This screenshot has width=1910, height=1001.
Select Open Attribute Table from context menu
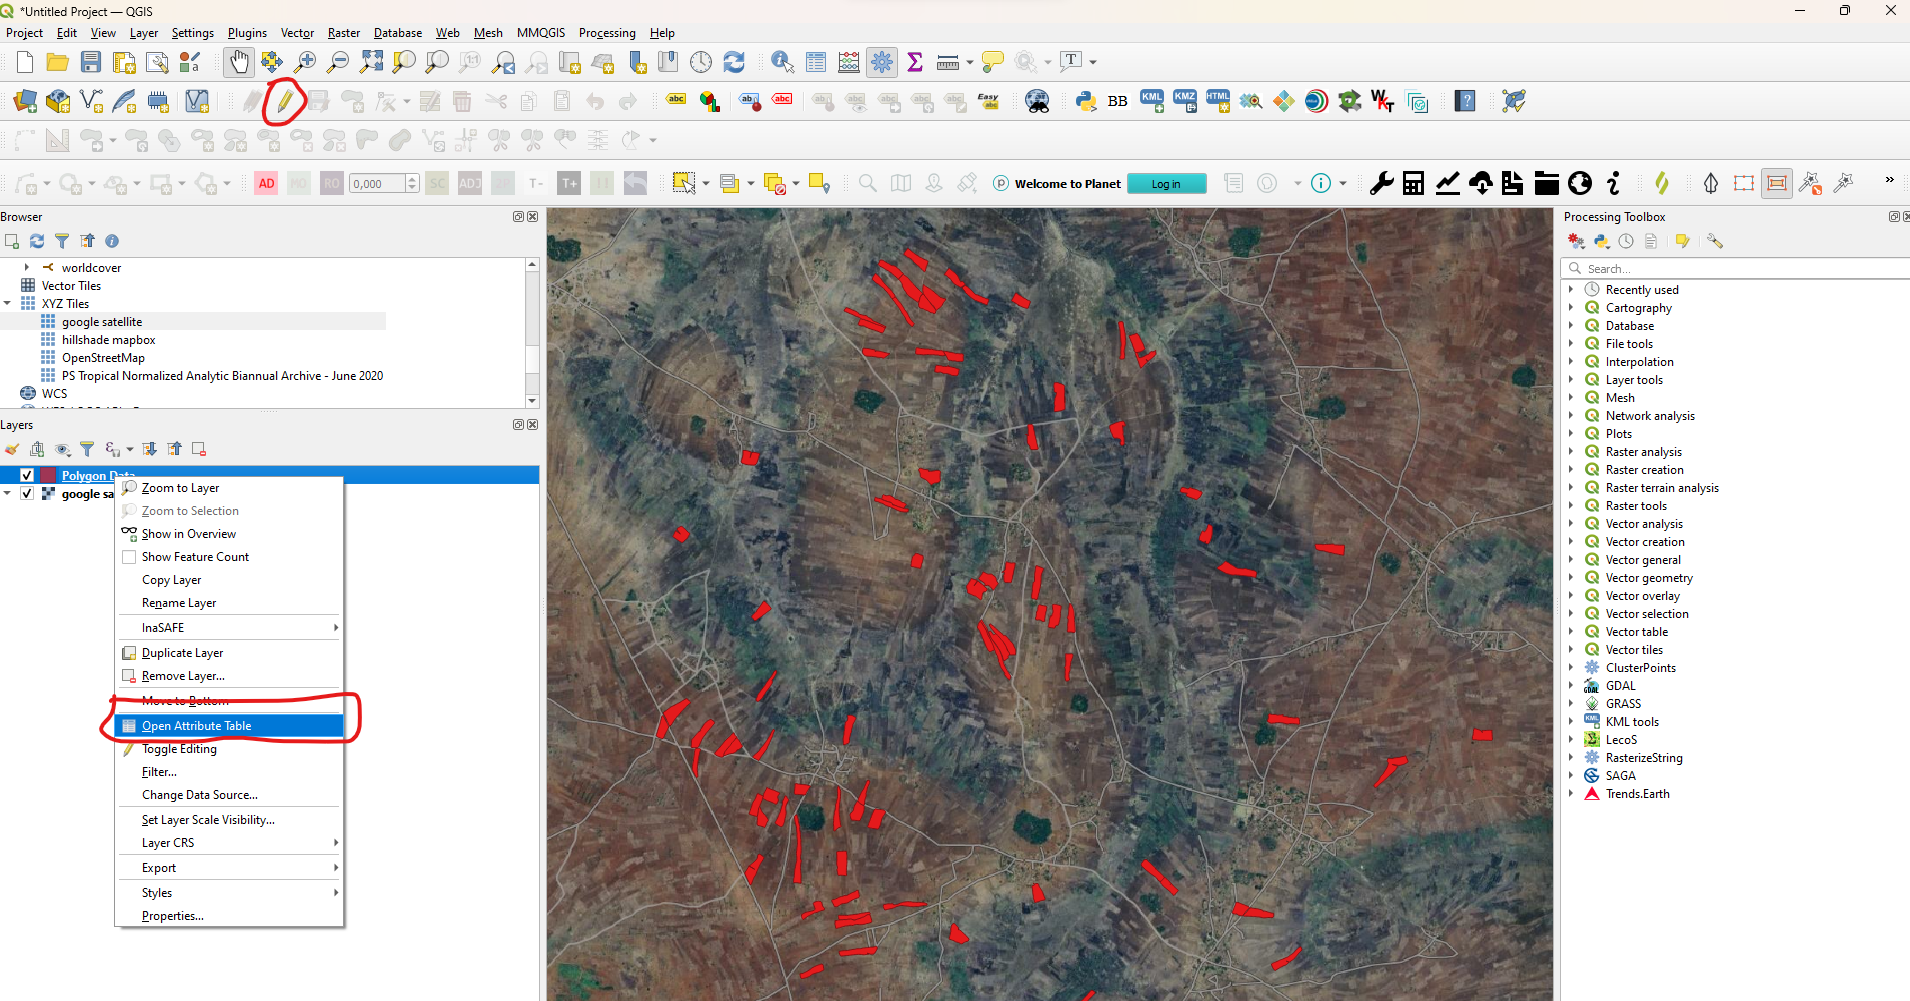[196, 726]
